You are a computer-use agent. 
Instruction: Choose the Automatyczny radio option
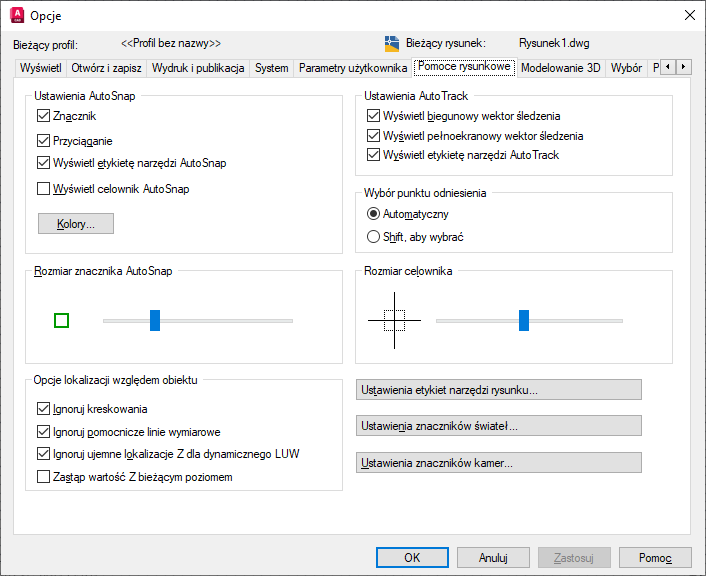point(374,214)
